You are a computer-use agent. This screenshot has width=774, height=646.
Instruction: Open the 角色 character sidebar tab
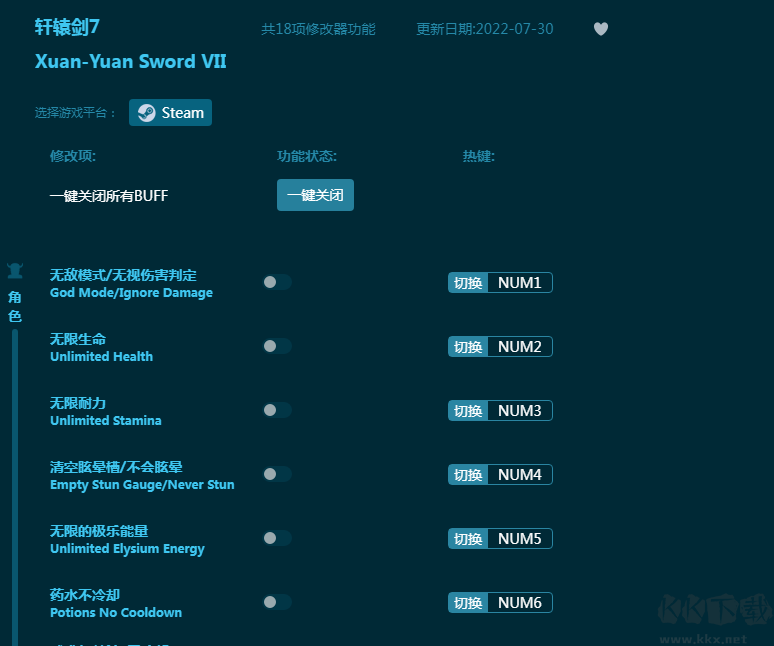pyautogui.click(x=15, y=306)
